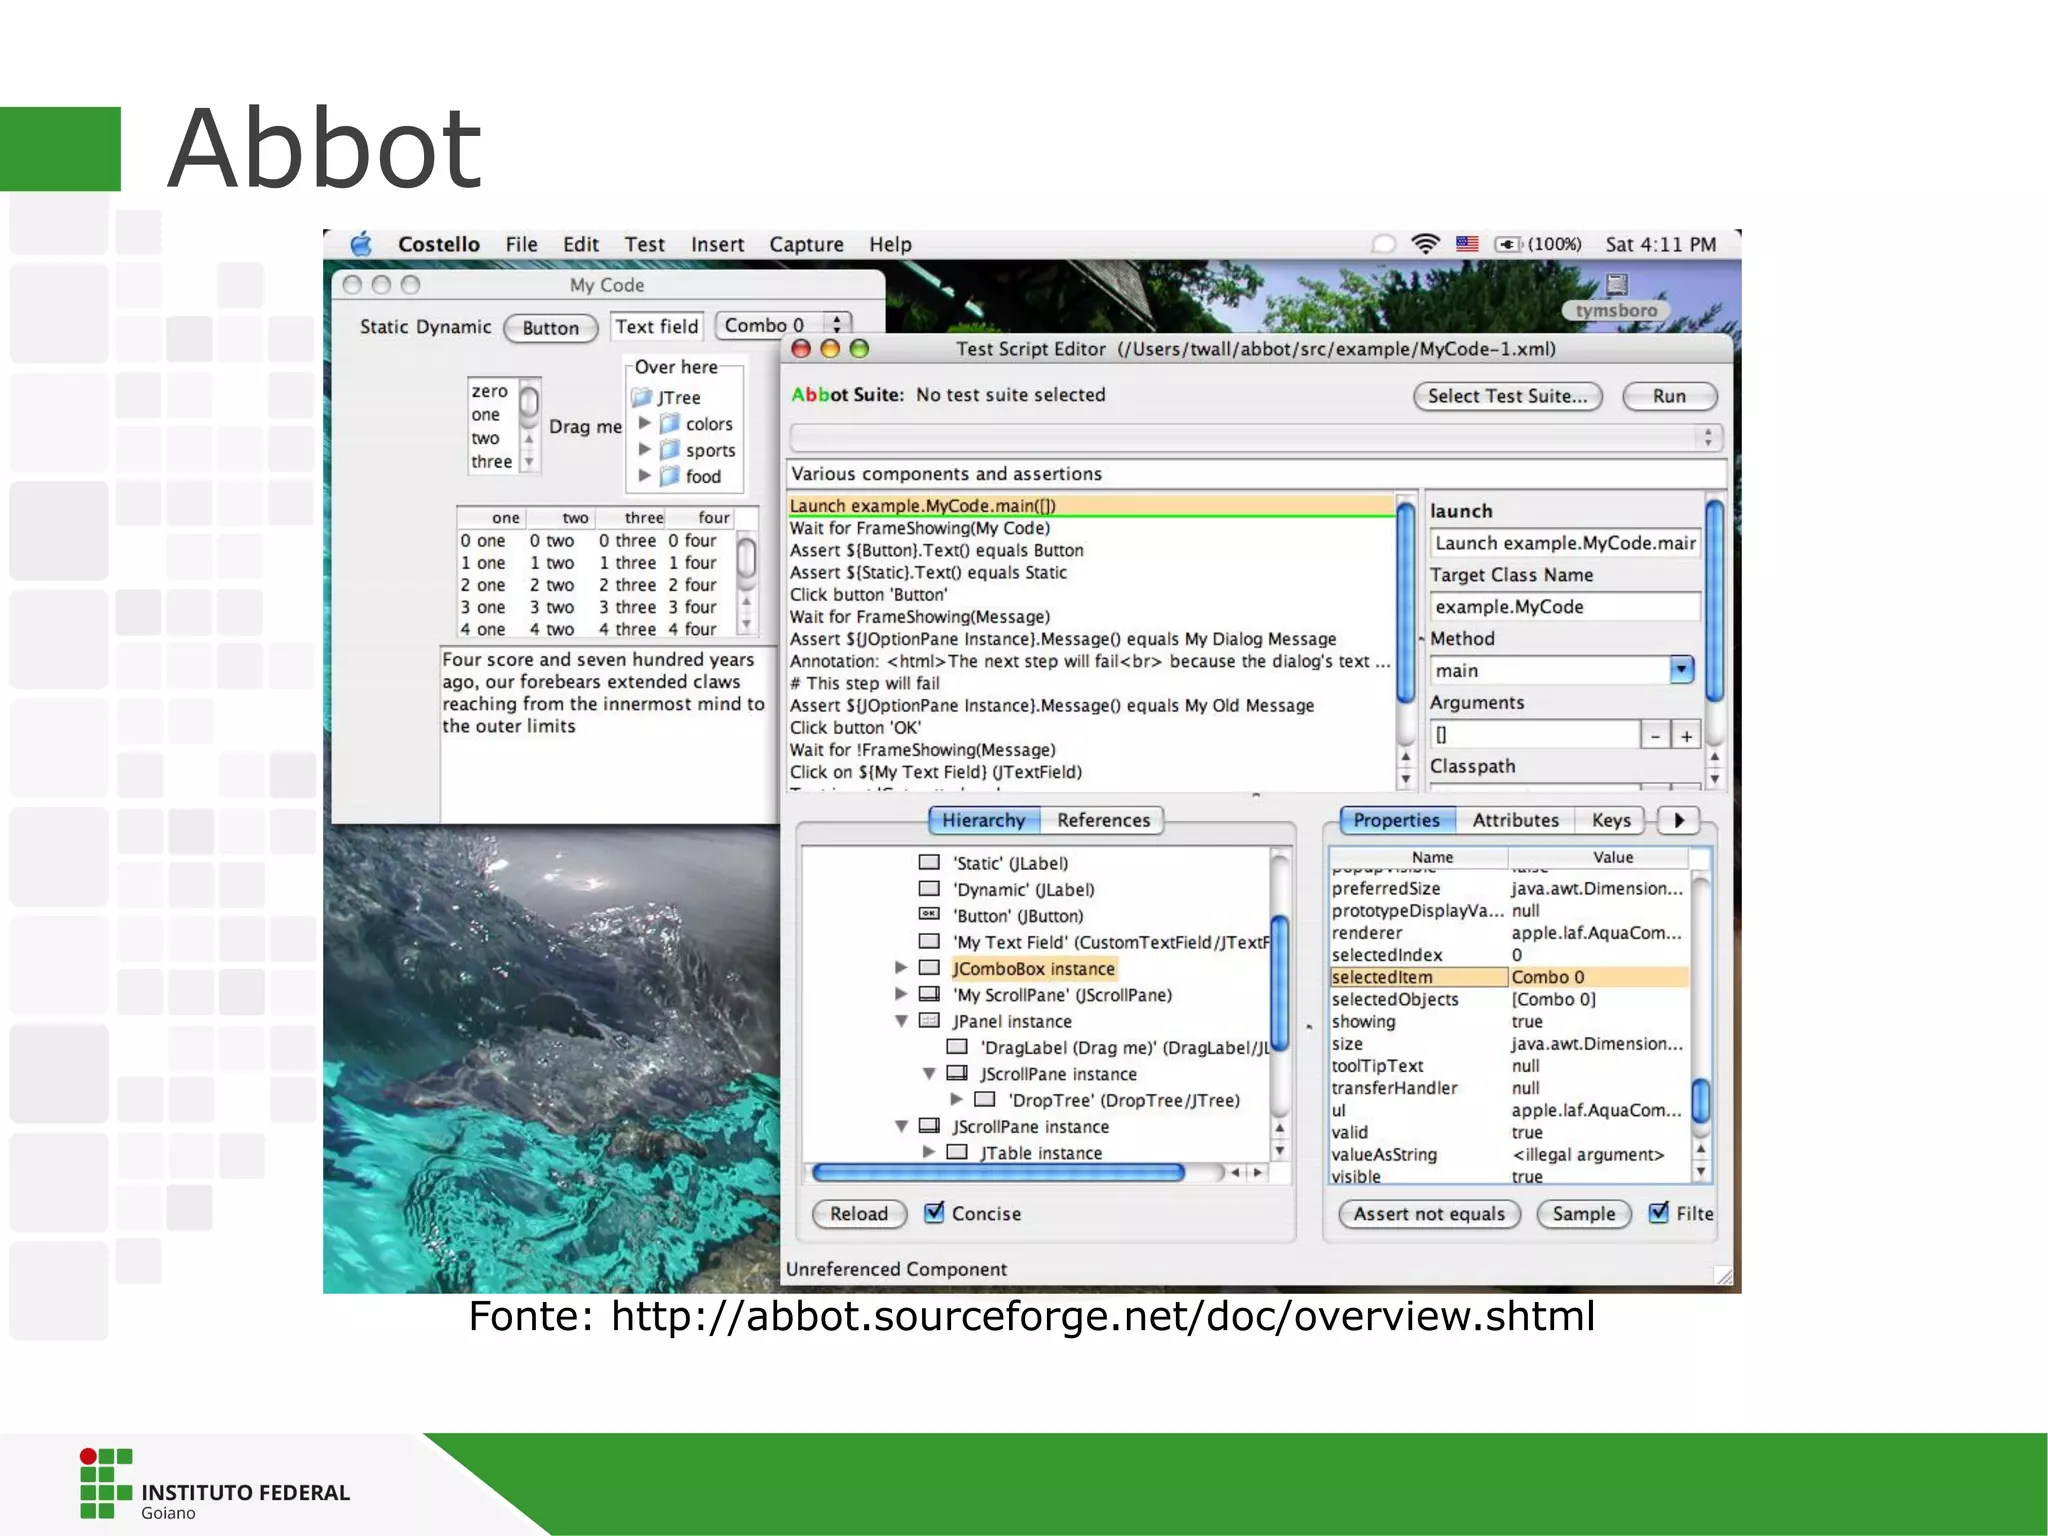Click the 'Static' JLabel component icon
Image resolution: width=2048 pixels, height=1536 pixels.
coord(929,862)
